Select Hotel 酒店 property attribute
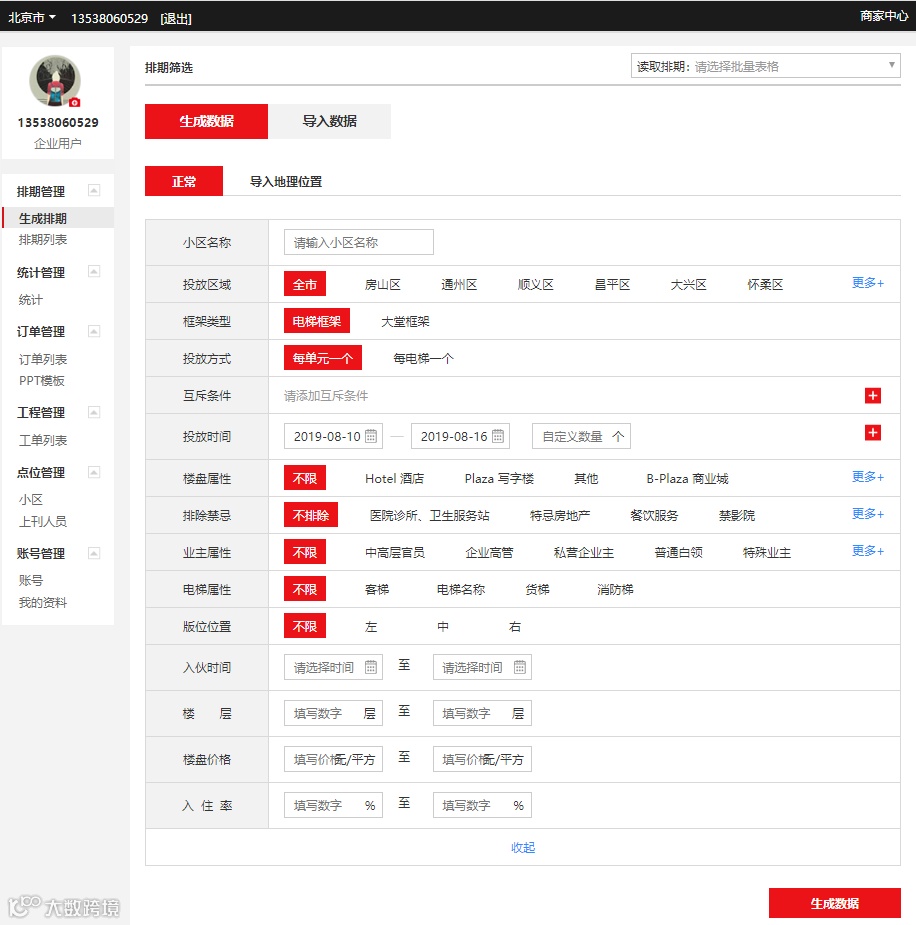The height and width of the screenshot is (925, 916). click(x=395, y=478)
